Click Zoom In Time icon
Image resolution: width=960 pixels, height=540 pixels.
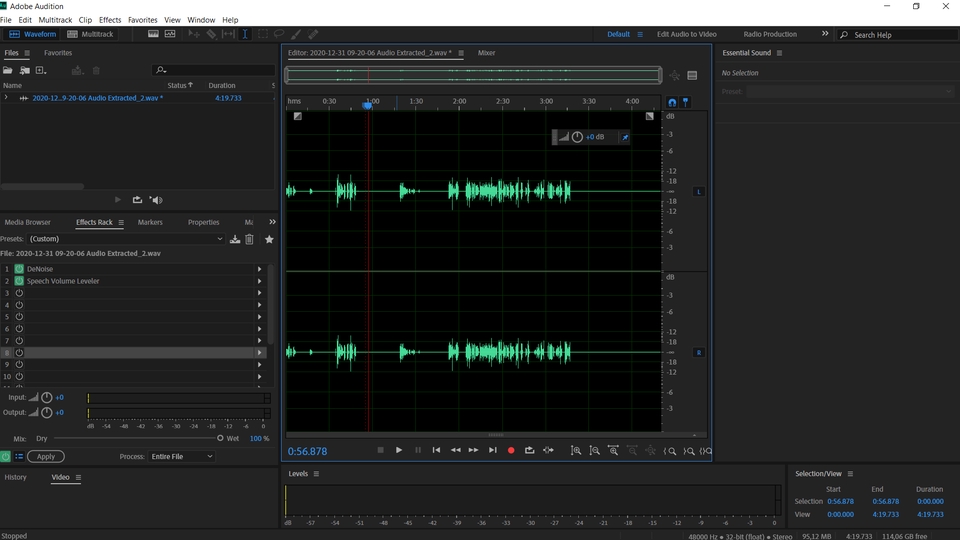(613, 451)
